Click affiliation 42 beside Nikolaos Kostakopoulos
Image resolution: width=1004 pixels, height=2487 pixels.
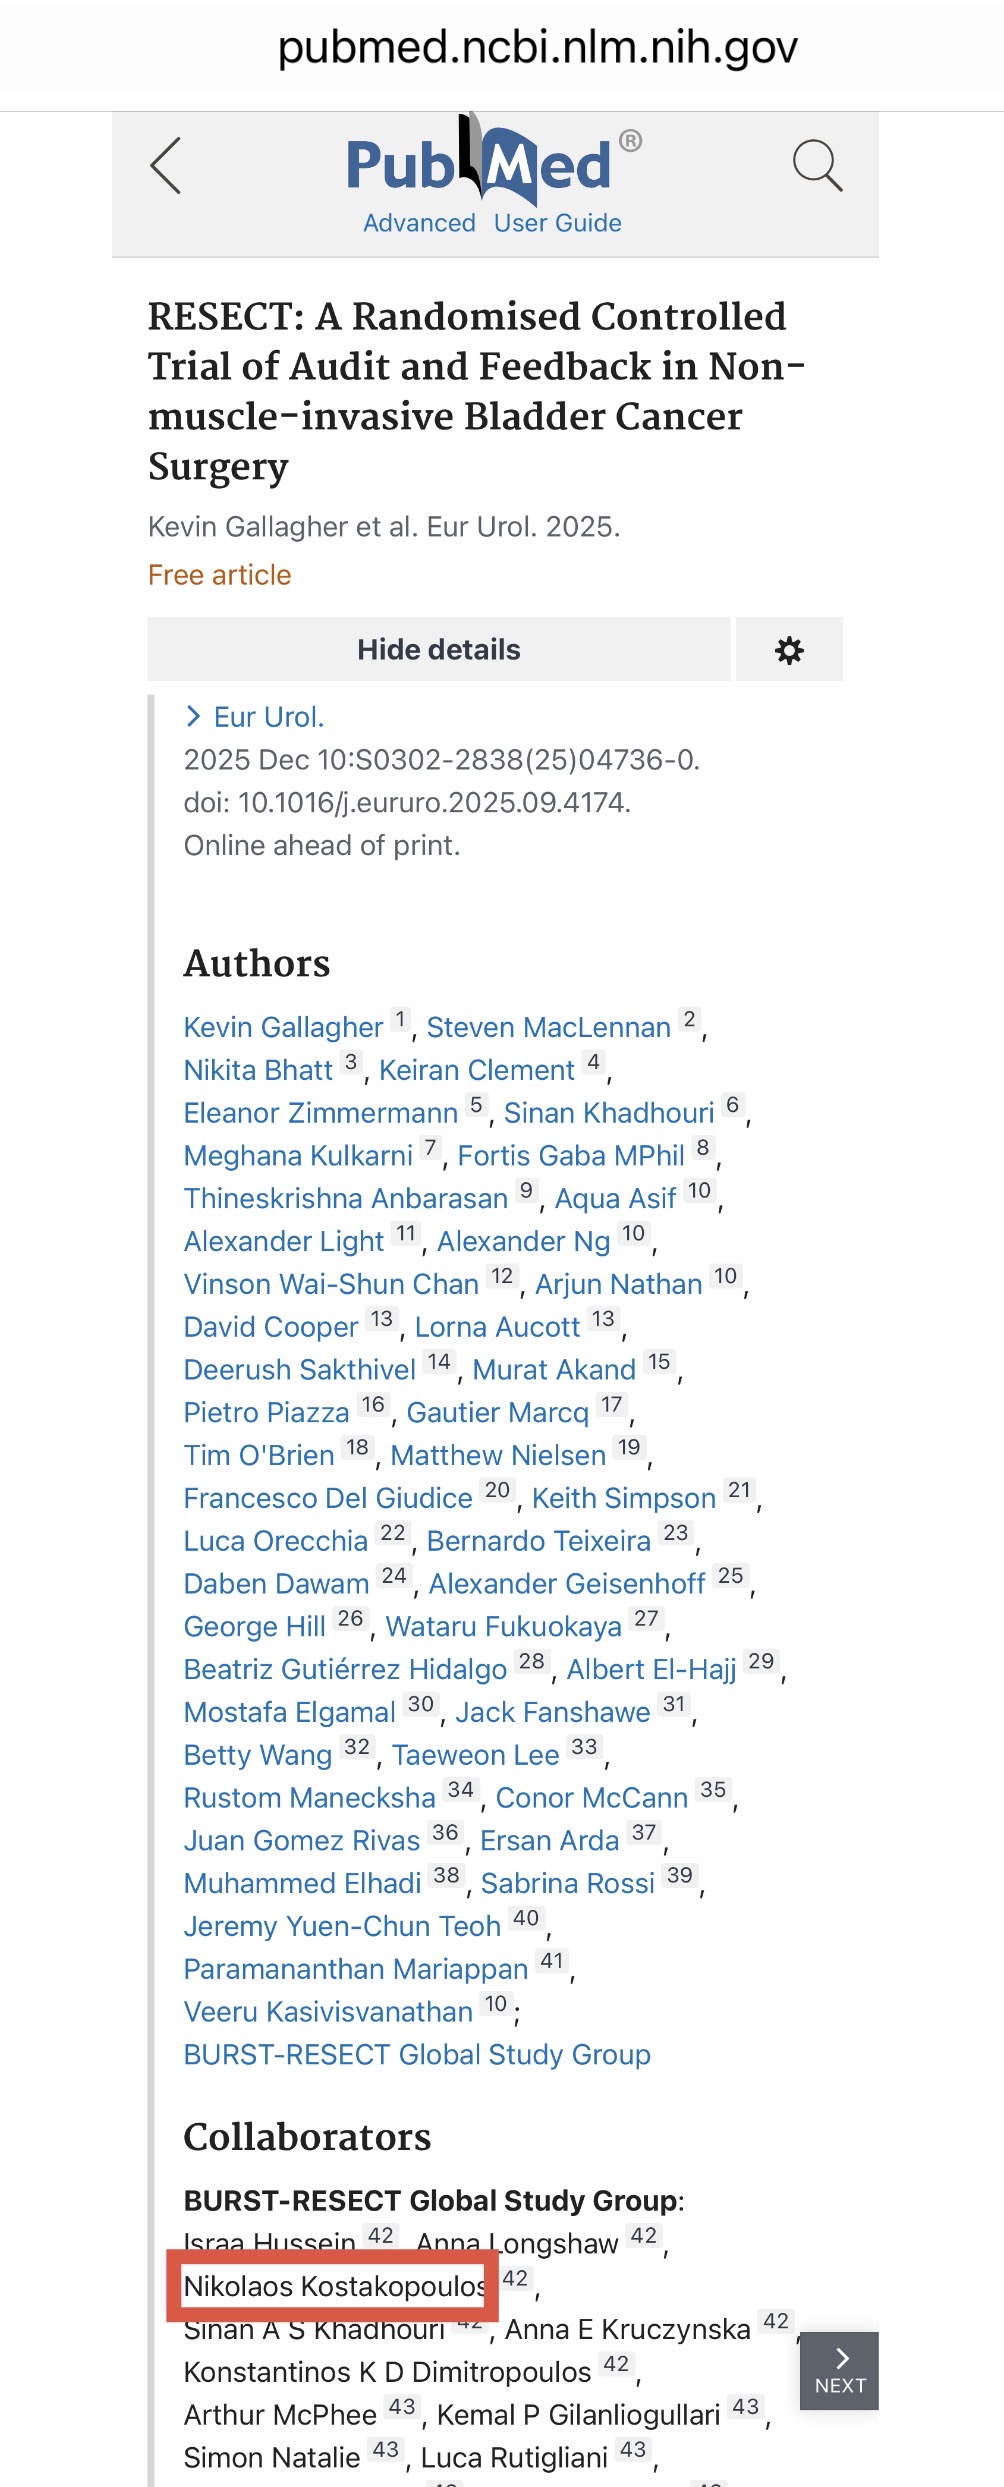click(515, 2279)
